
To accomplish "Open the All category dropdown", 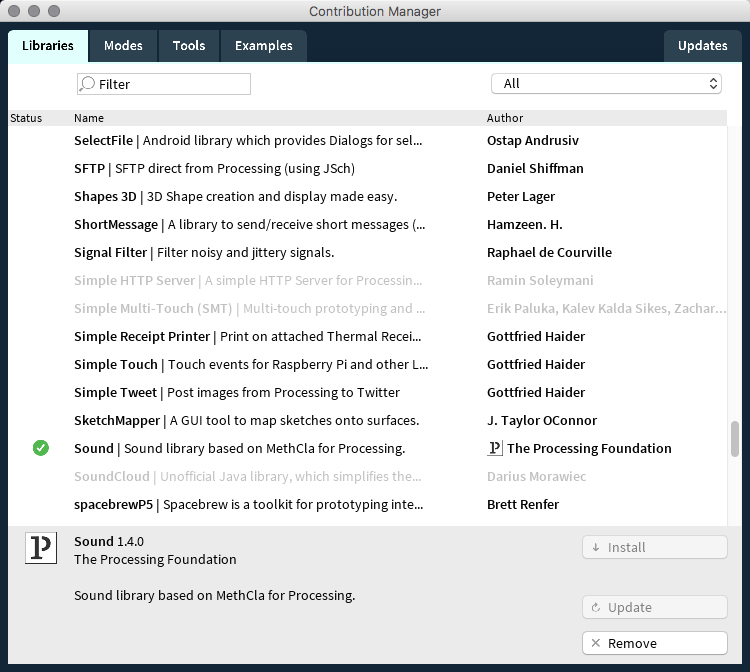I will point(606,84).
